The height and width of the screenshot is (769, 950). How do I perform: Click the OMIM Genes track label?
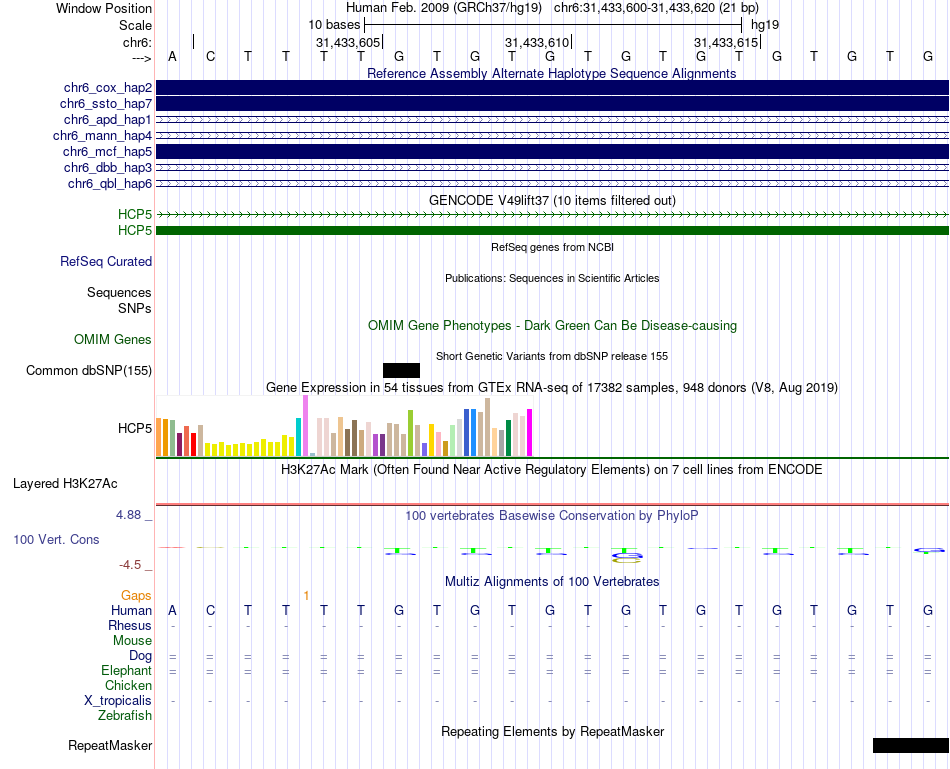113,339
